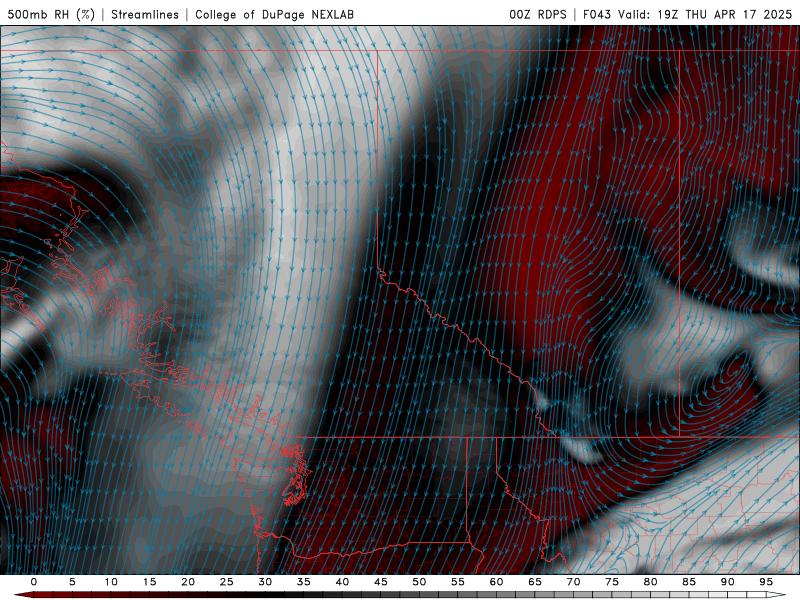Click the '70' label on the color scale
This screenshot has height=600, width=800.
573,582
